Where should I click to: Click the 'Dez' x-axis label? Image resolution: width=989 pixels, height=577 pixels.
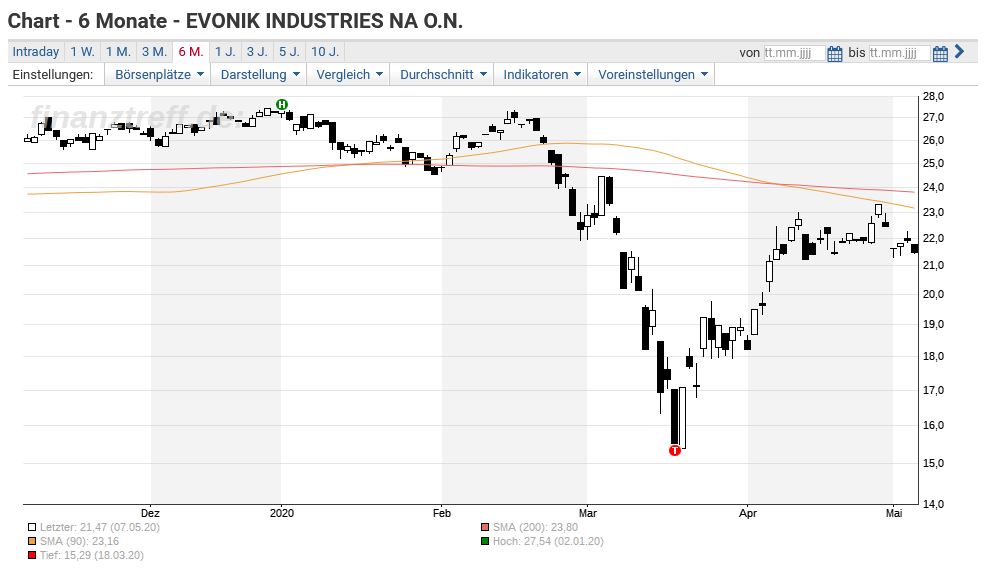(150, 513)
